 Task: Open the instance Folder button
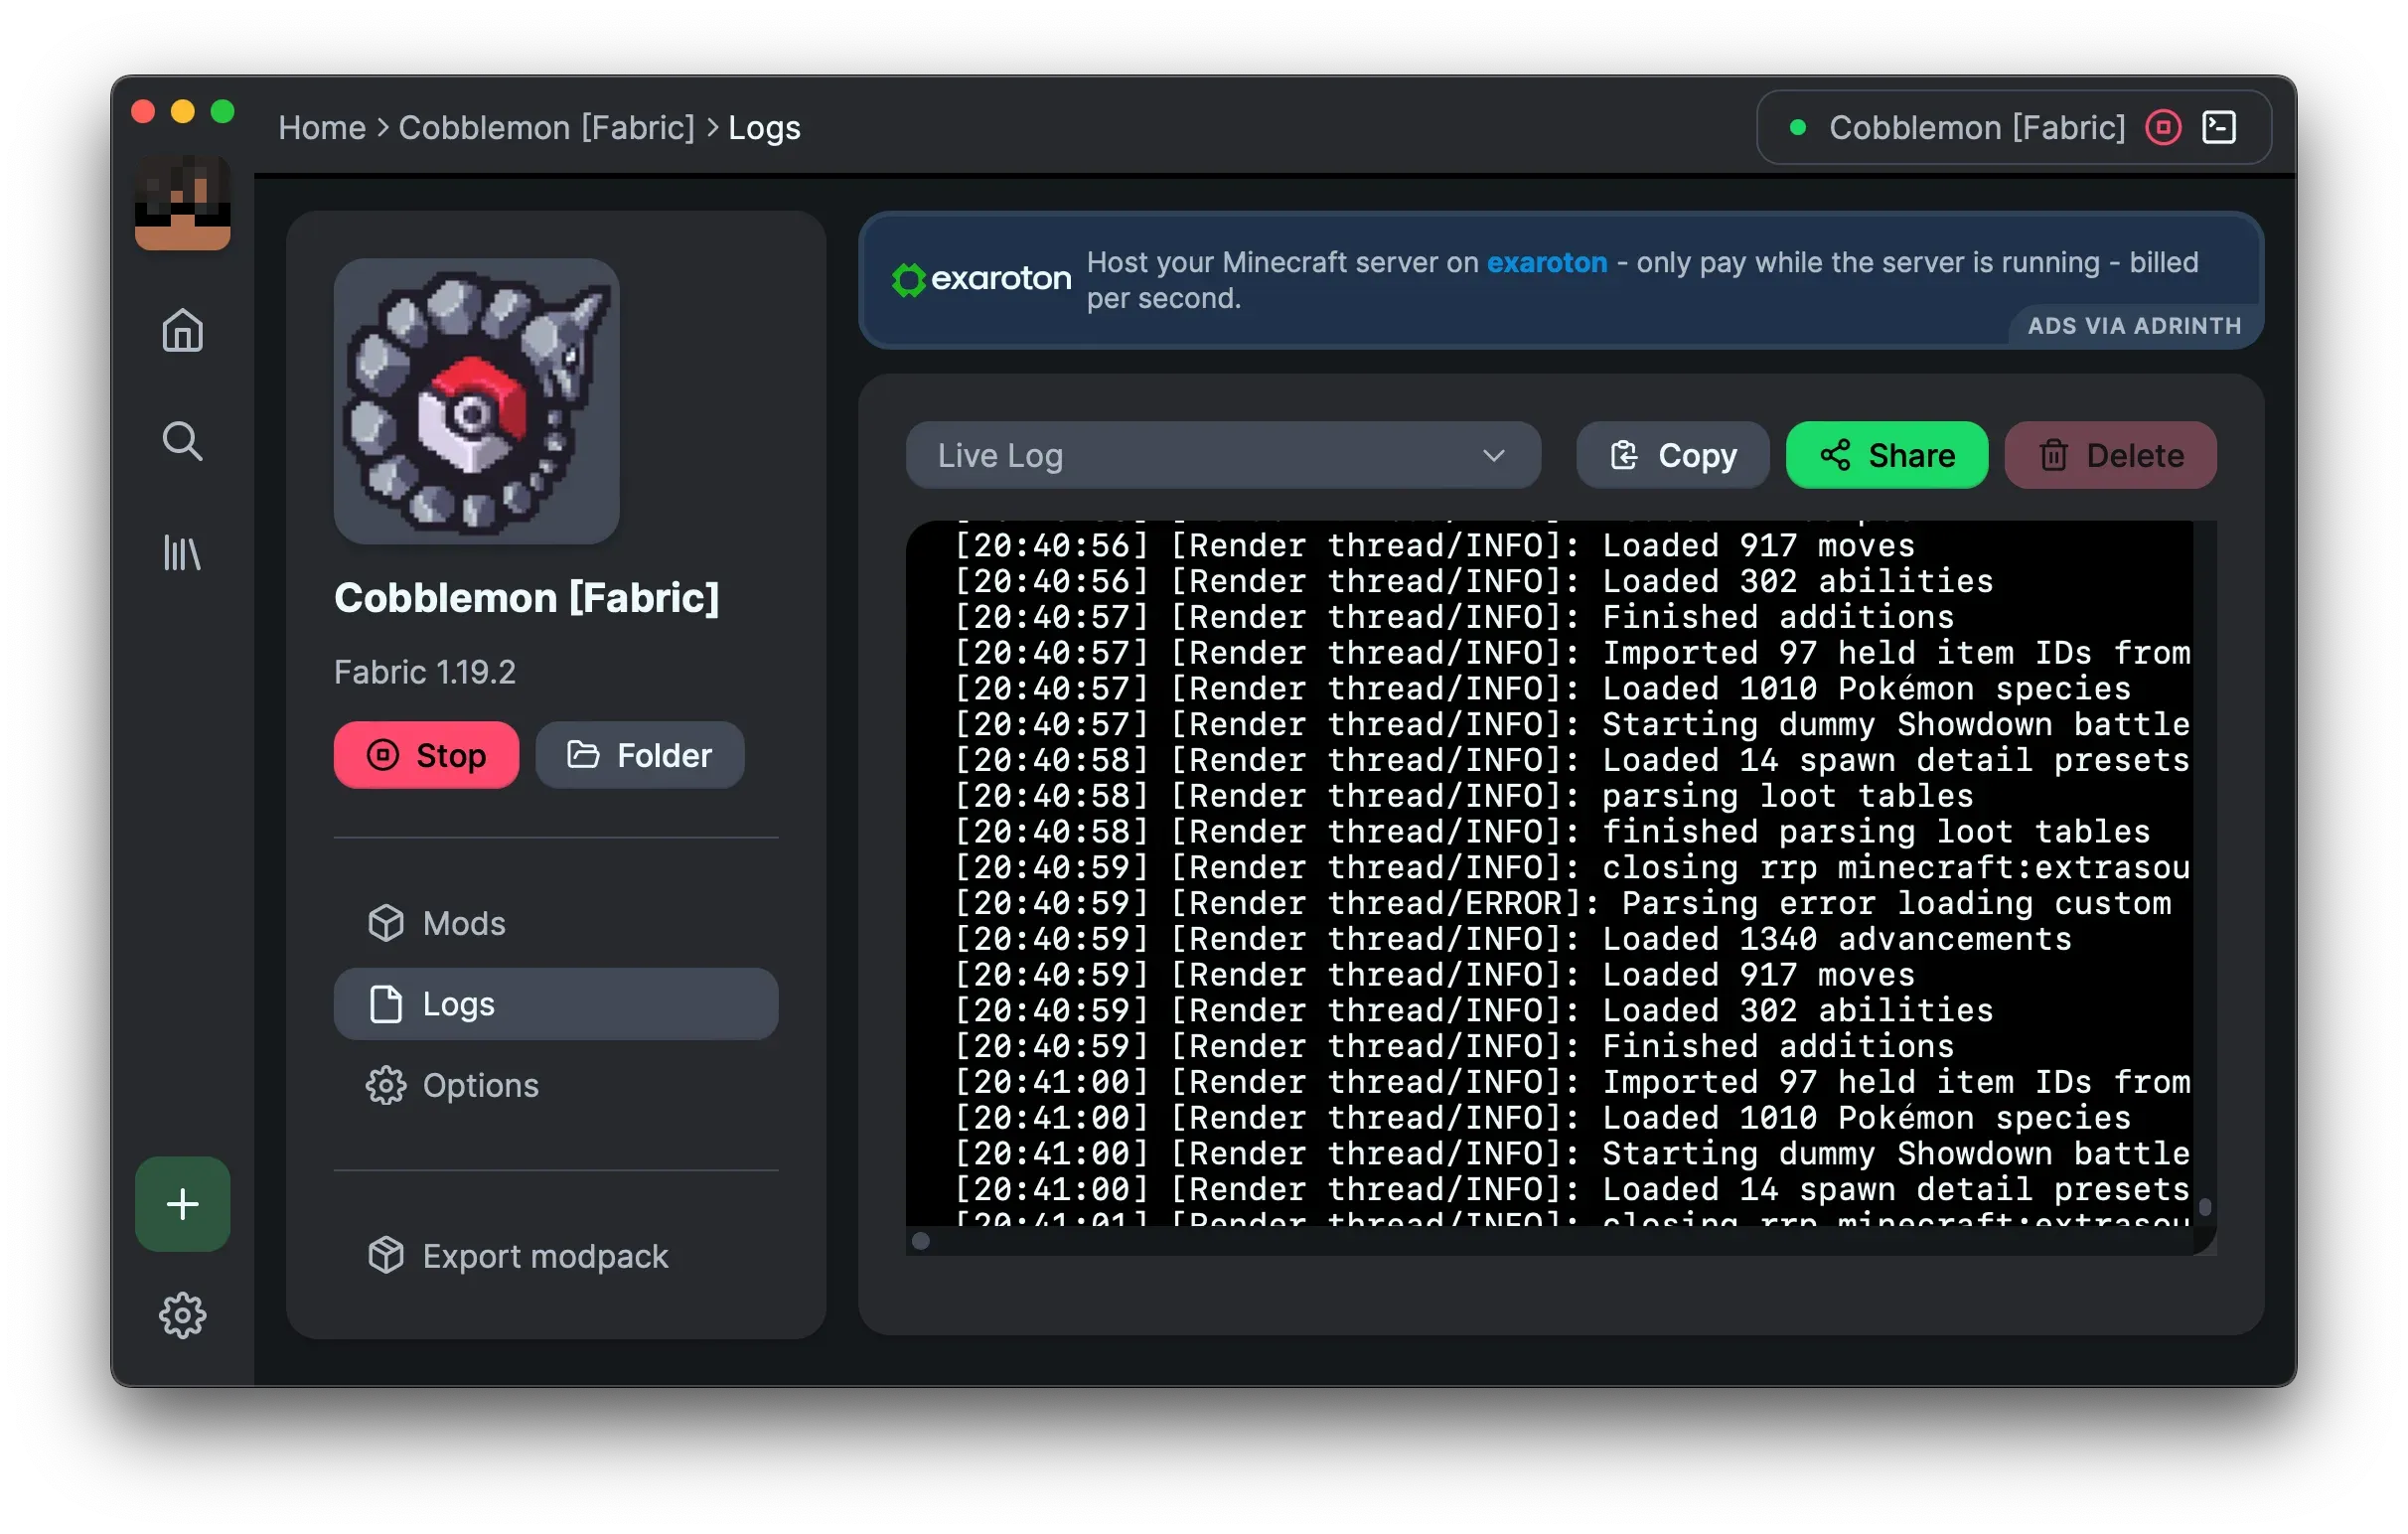coord(639,755)
